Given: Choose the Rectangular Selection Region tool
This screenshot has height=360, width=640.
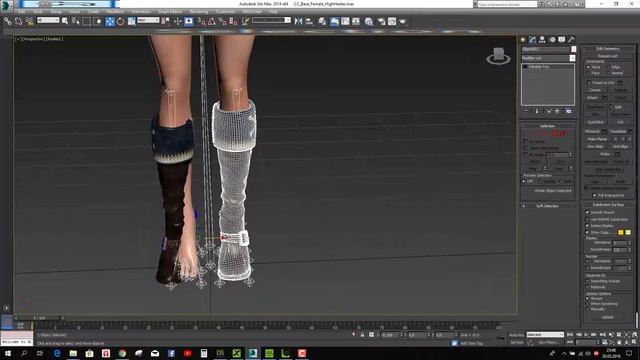Looking at the screenshot, I should 87,21.
